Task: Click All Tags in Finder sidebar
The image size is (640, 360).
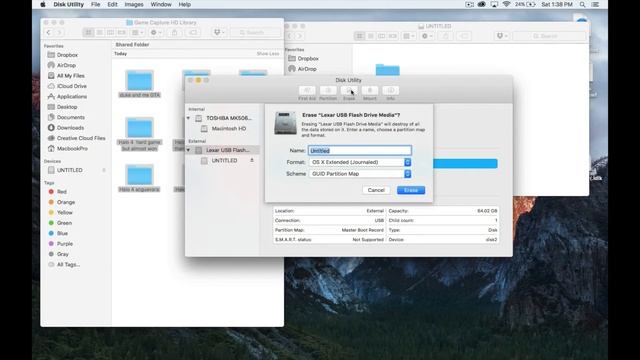Action: 68,264
